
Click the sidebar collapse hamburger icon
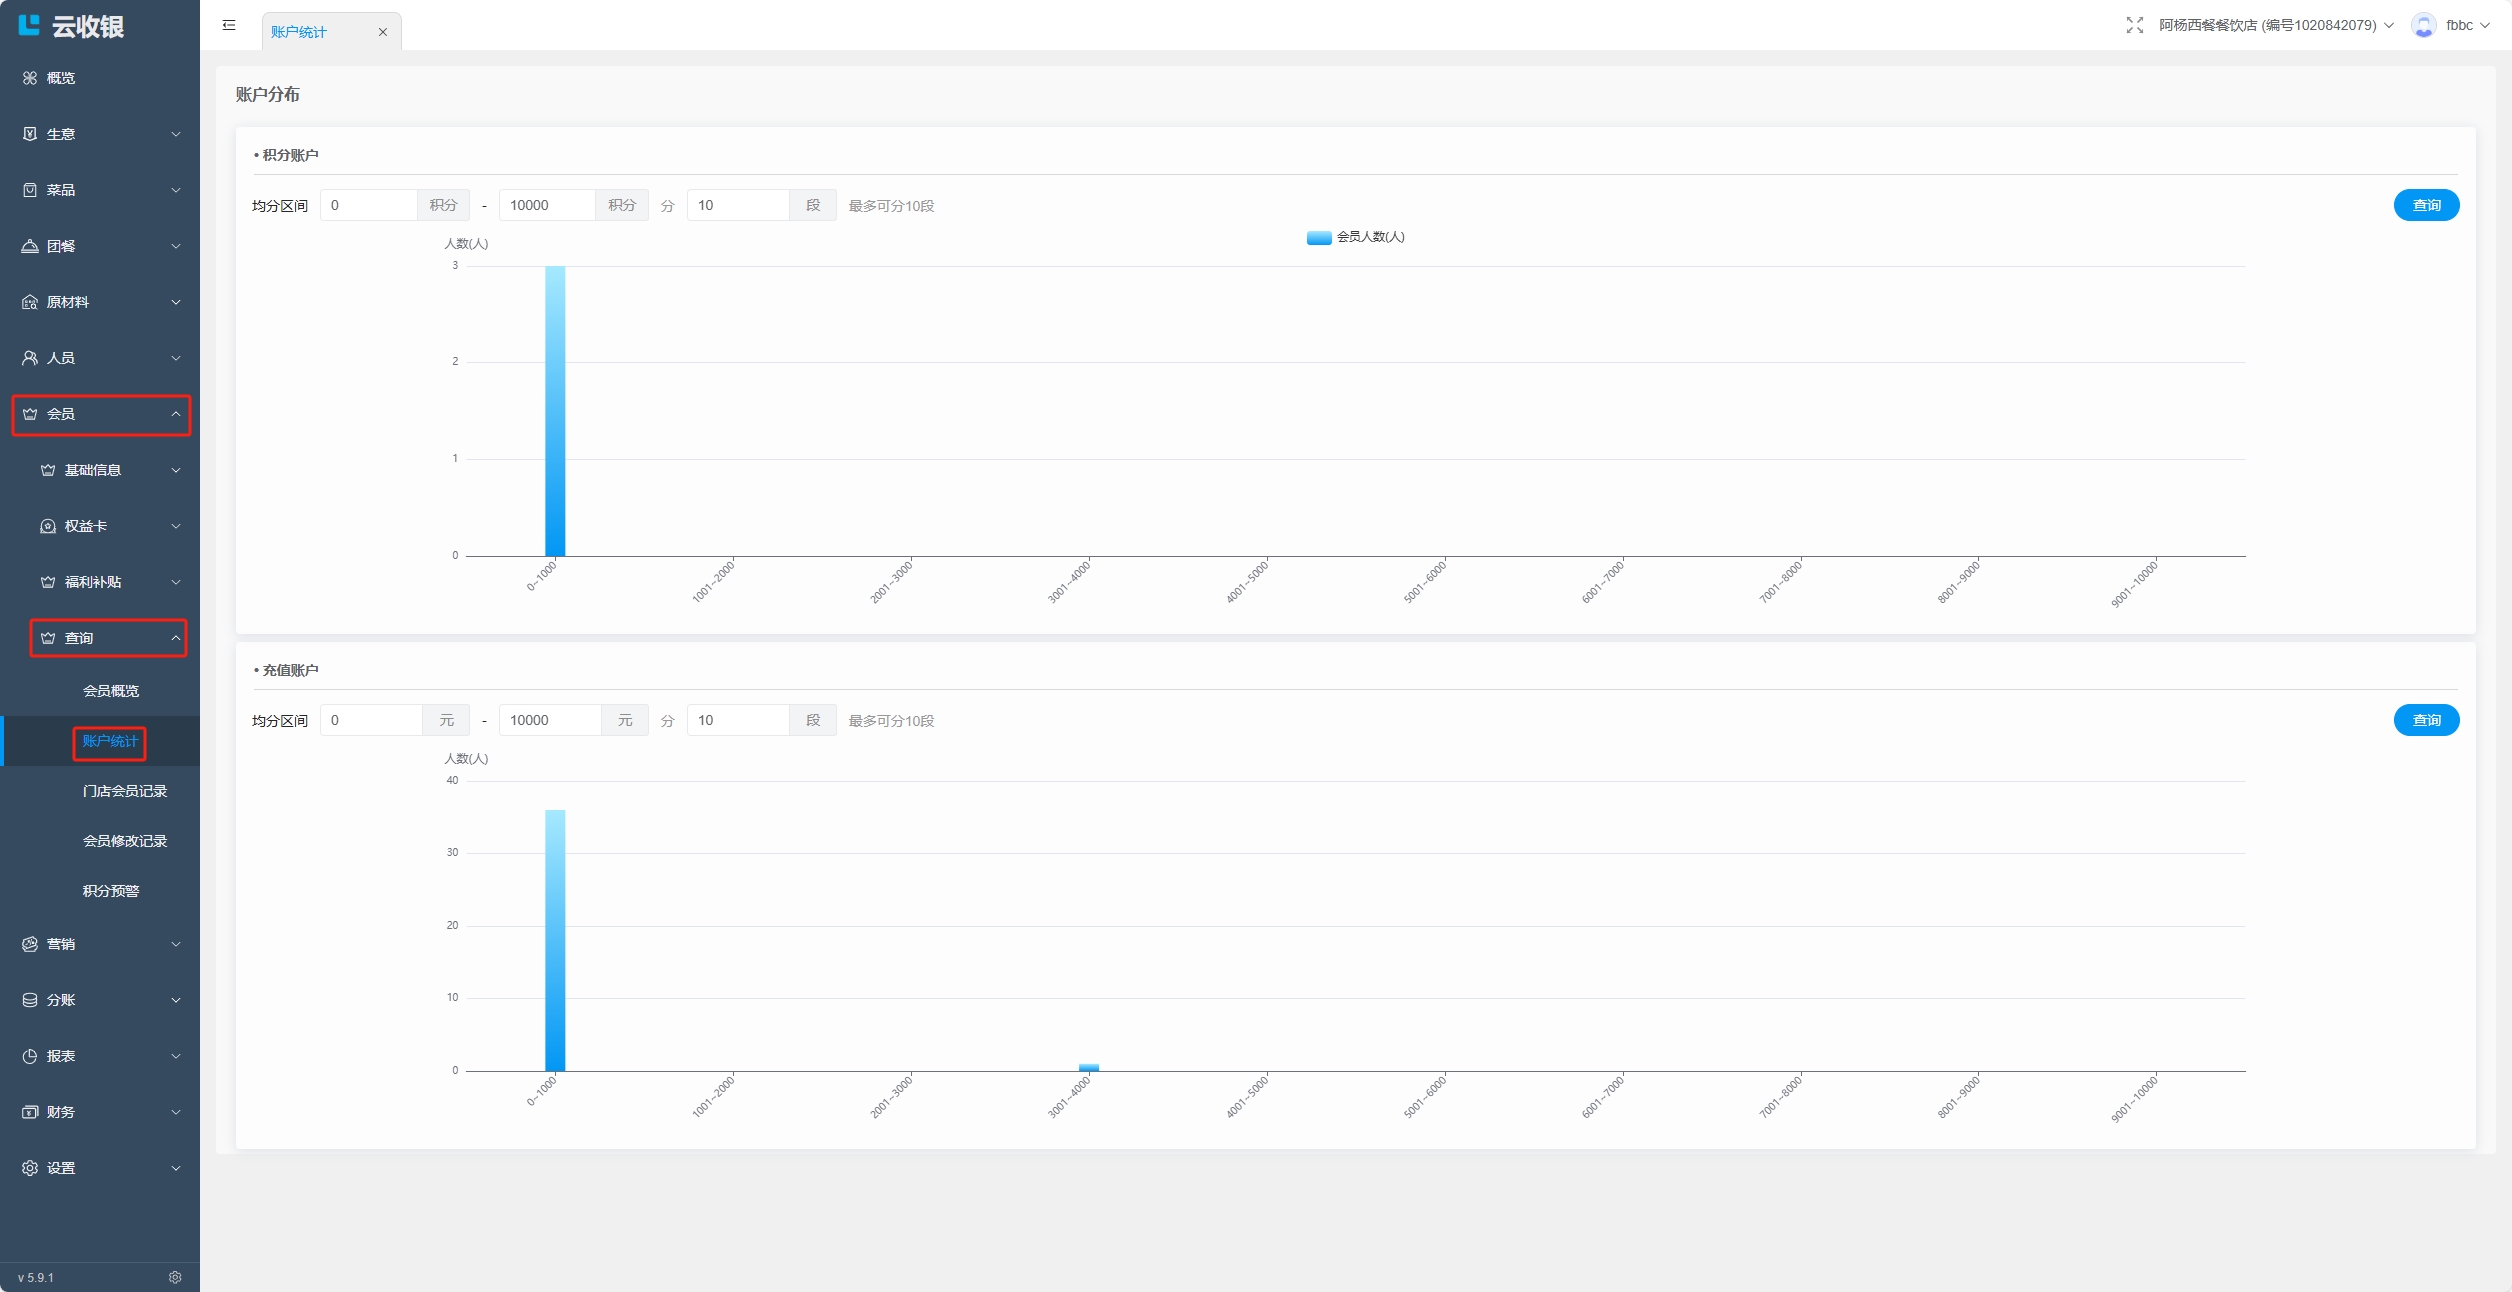coord(229,25)
